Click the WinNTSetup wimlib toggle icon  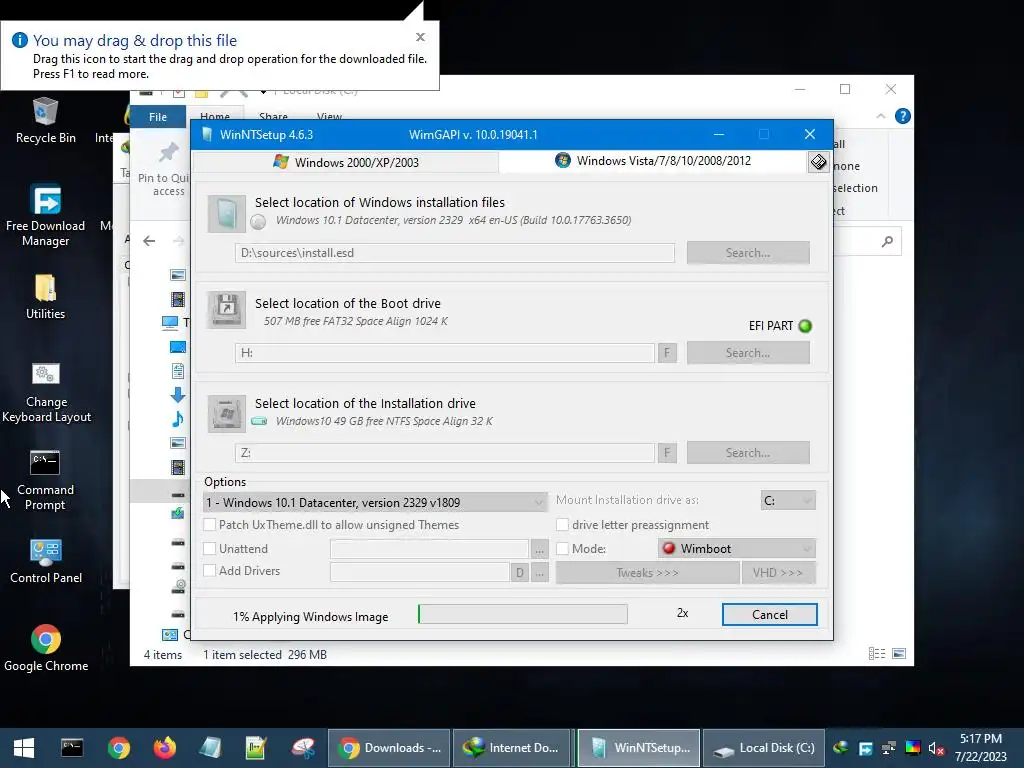coord(818,161)
